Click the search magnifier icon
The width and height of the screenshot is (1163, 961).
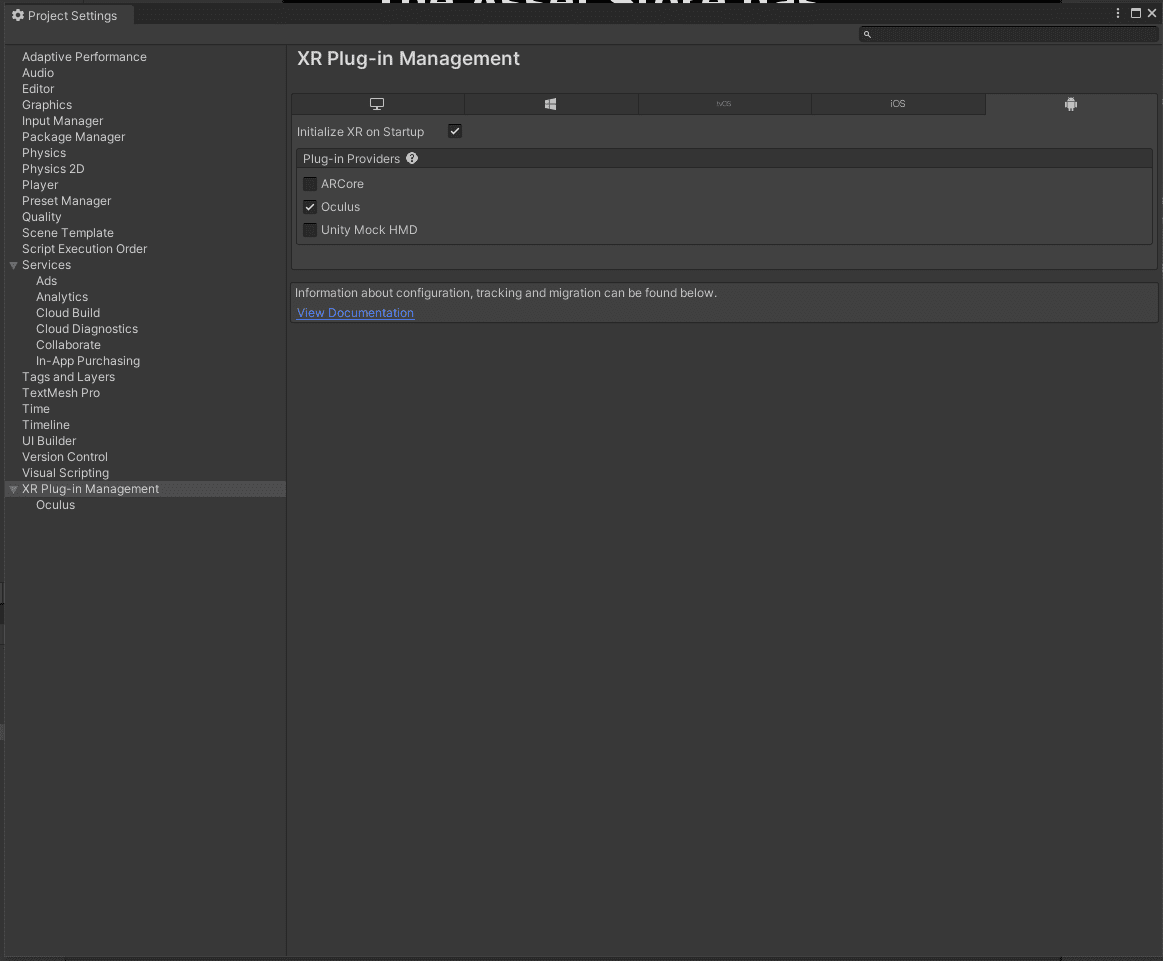coord(867,35)
